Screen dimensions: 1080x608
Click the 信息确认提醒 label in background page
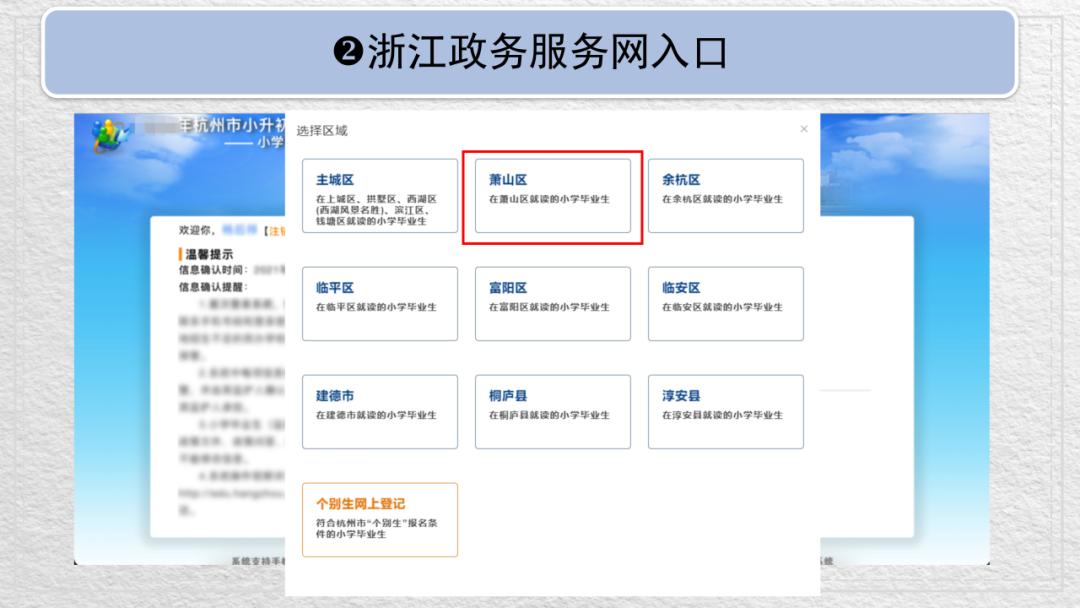[213, 286]
